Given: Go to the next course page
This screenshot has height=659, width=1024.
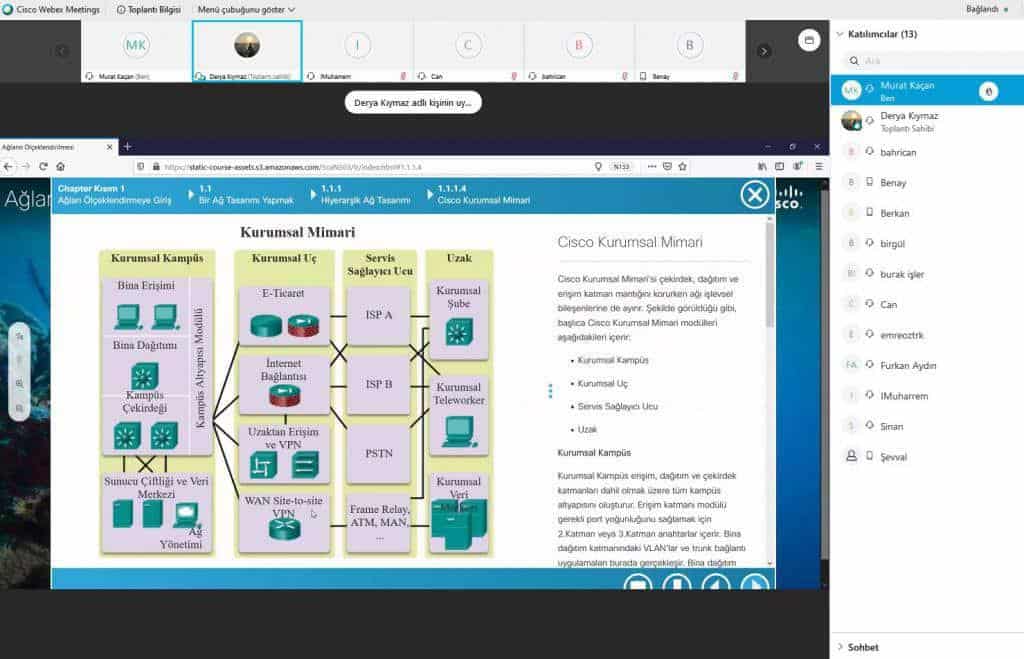Looking at the screenshot, I should click(755, 583).
